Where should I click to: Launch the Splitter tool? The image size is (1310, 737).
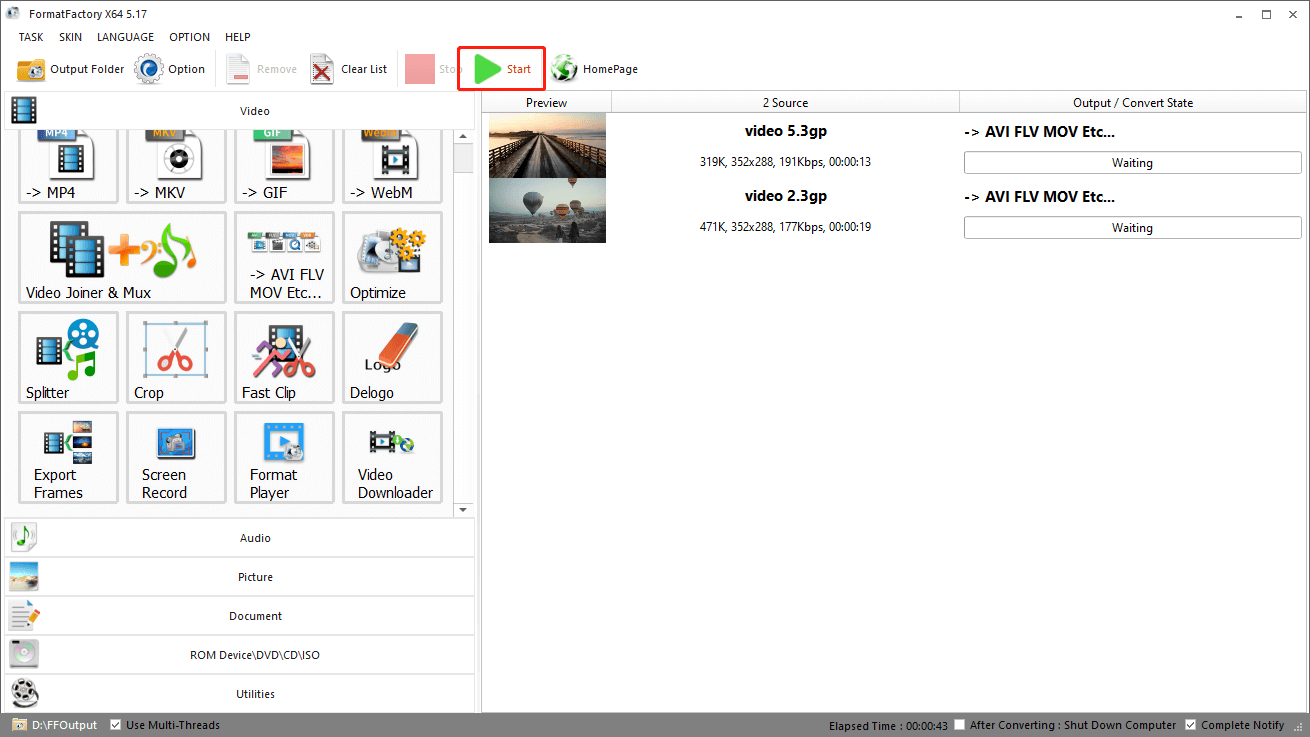68,358
